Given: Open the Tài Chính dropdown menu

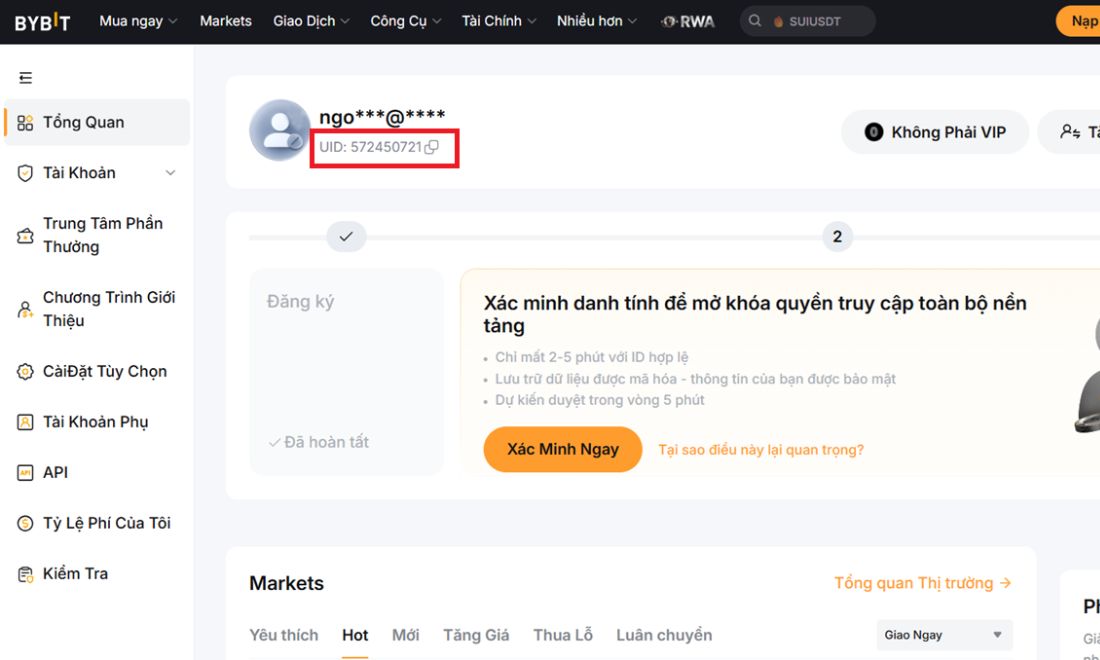Looking at the screenshot, I should tap(499, 21).
